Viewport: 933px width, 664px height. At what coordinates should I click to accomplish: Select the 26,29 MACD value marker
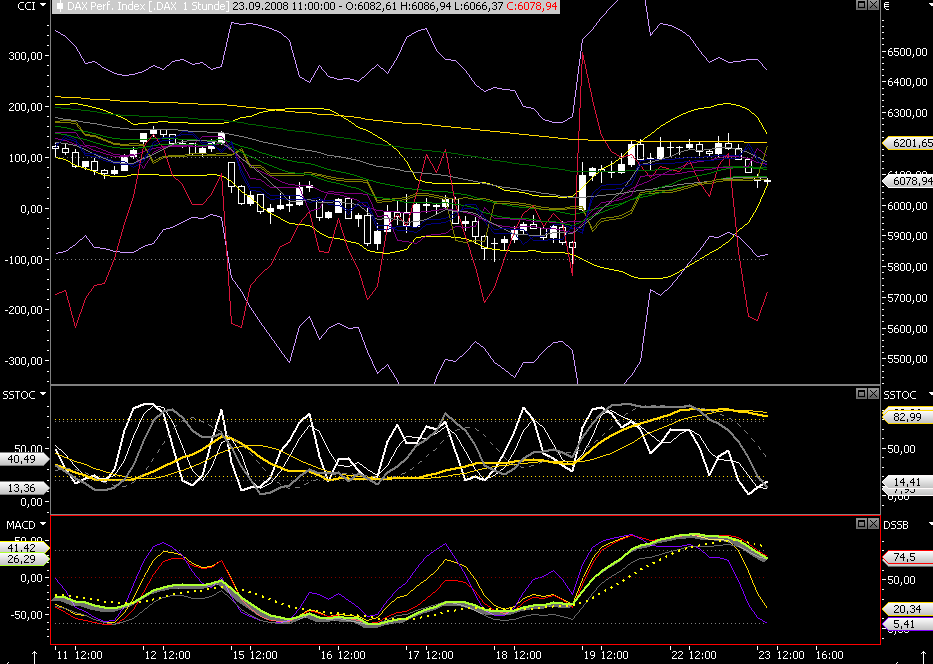click(x=24, y=559)
